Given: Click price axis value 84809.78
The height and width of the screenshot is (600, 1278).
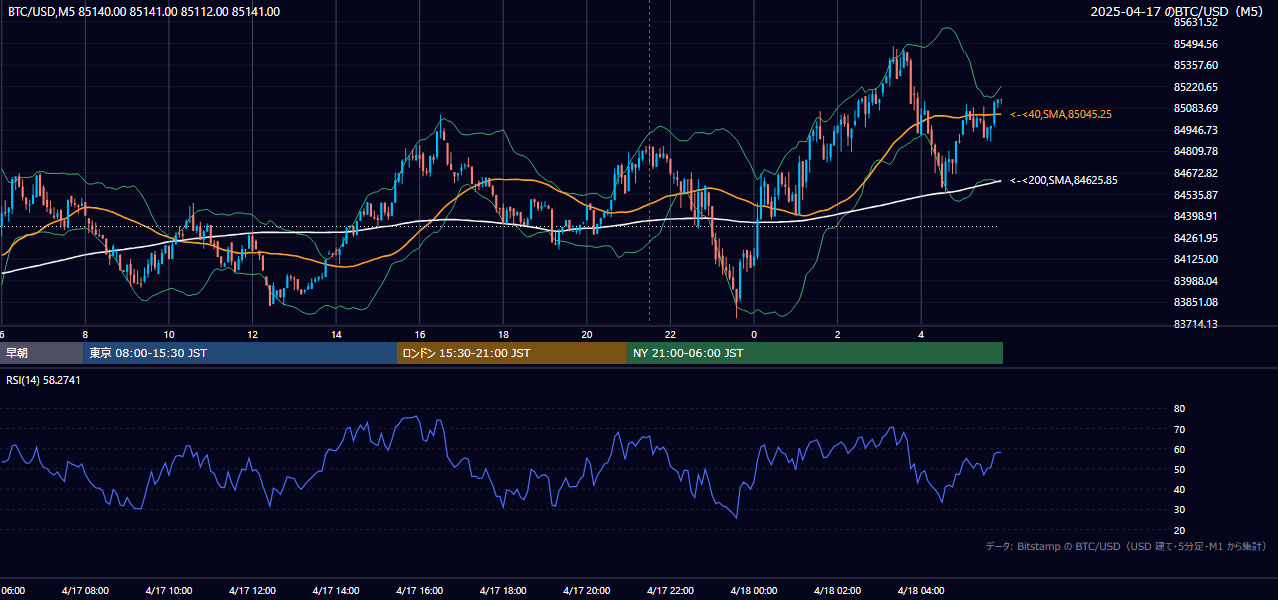Looking at the screenshot, I should pos(1195,151).
